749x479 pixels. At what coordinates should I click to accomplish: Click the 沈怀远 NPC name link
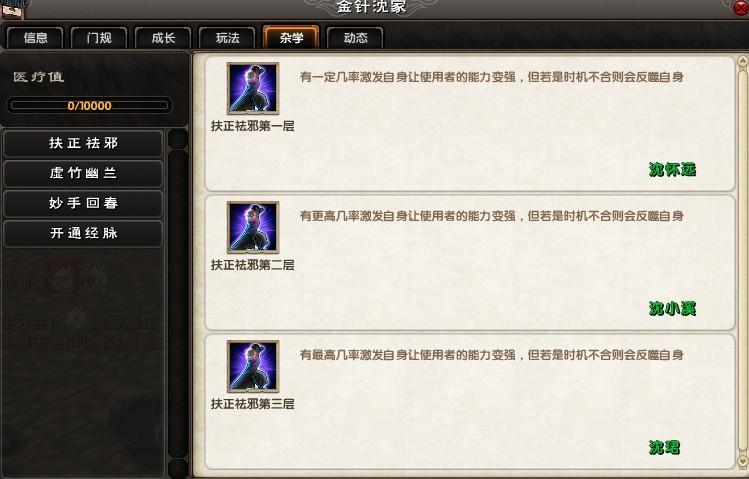(x=672, y=170)
